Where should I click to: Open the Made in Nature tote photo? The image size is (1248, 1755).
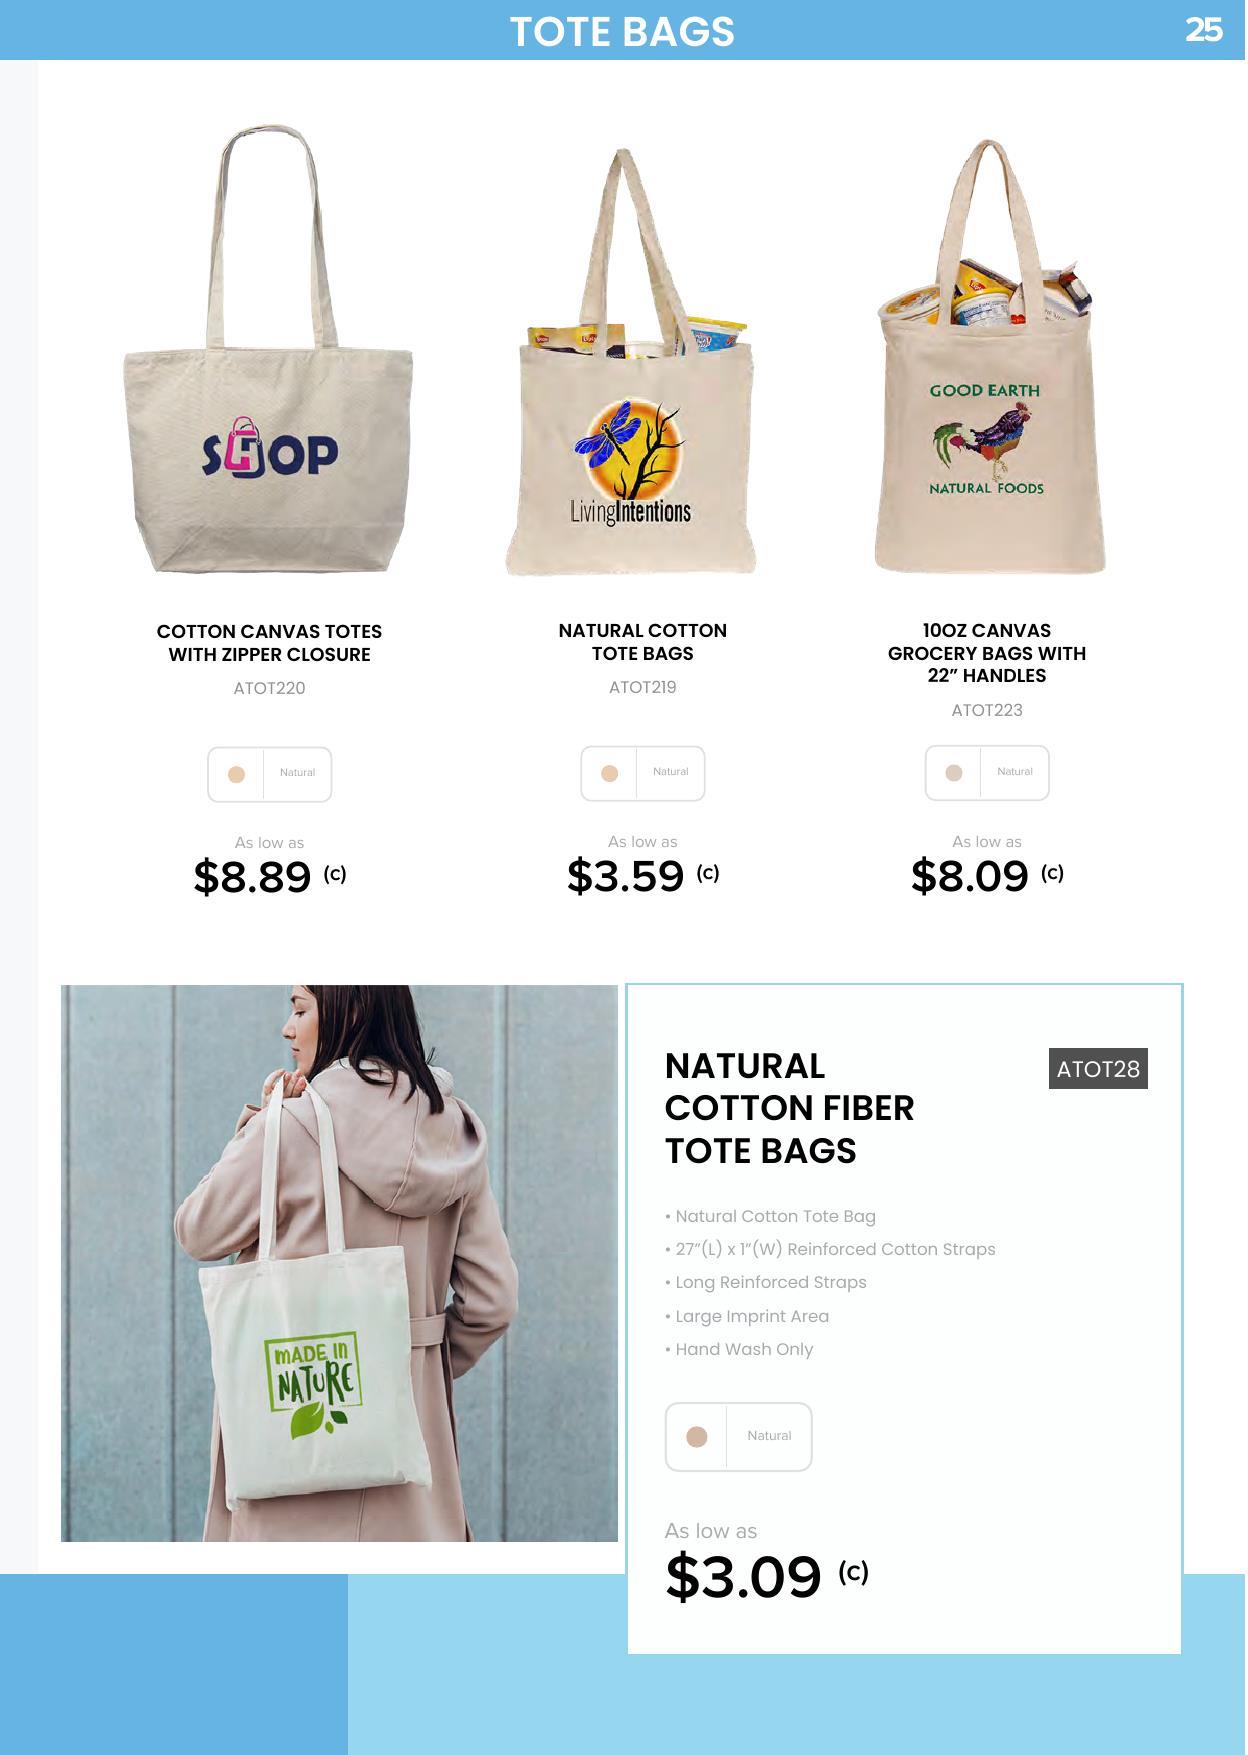[x=339, y=1263]
